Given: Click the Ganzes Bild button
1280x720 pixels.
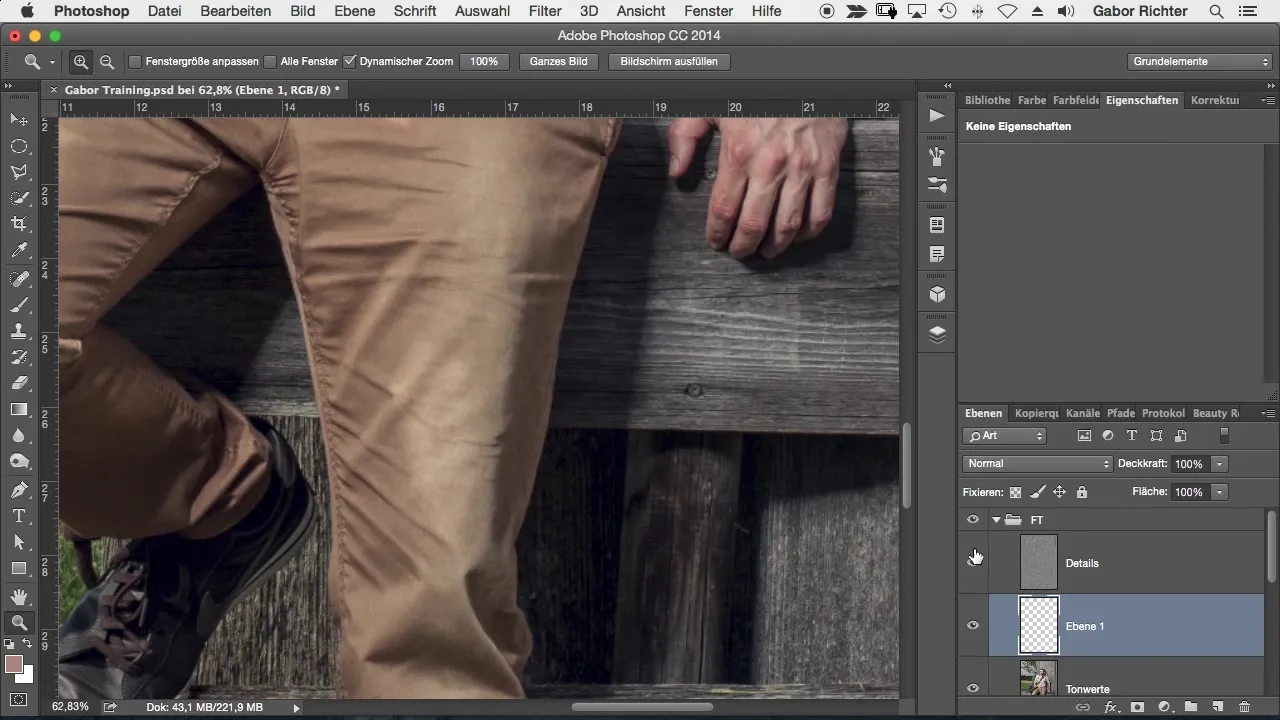Looking at the screenshot, I should tap(559, 62).
